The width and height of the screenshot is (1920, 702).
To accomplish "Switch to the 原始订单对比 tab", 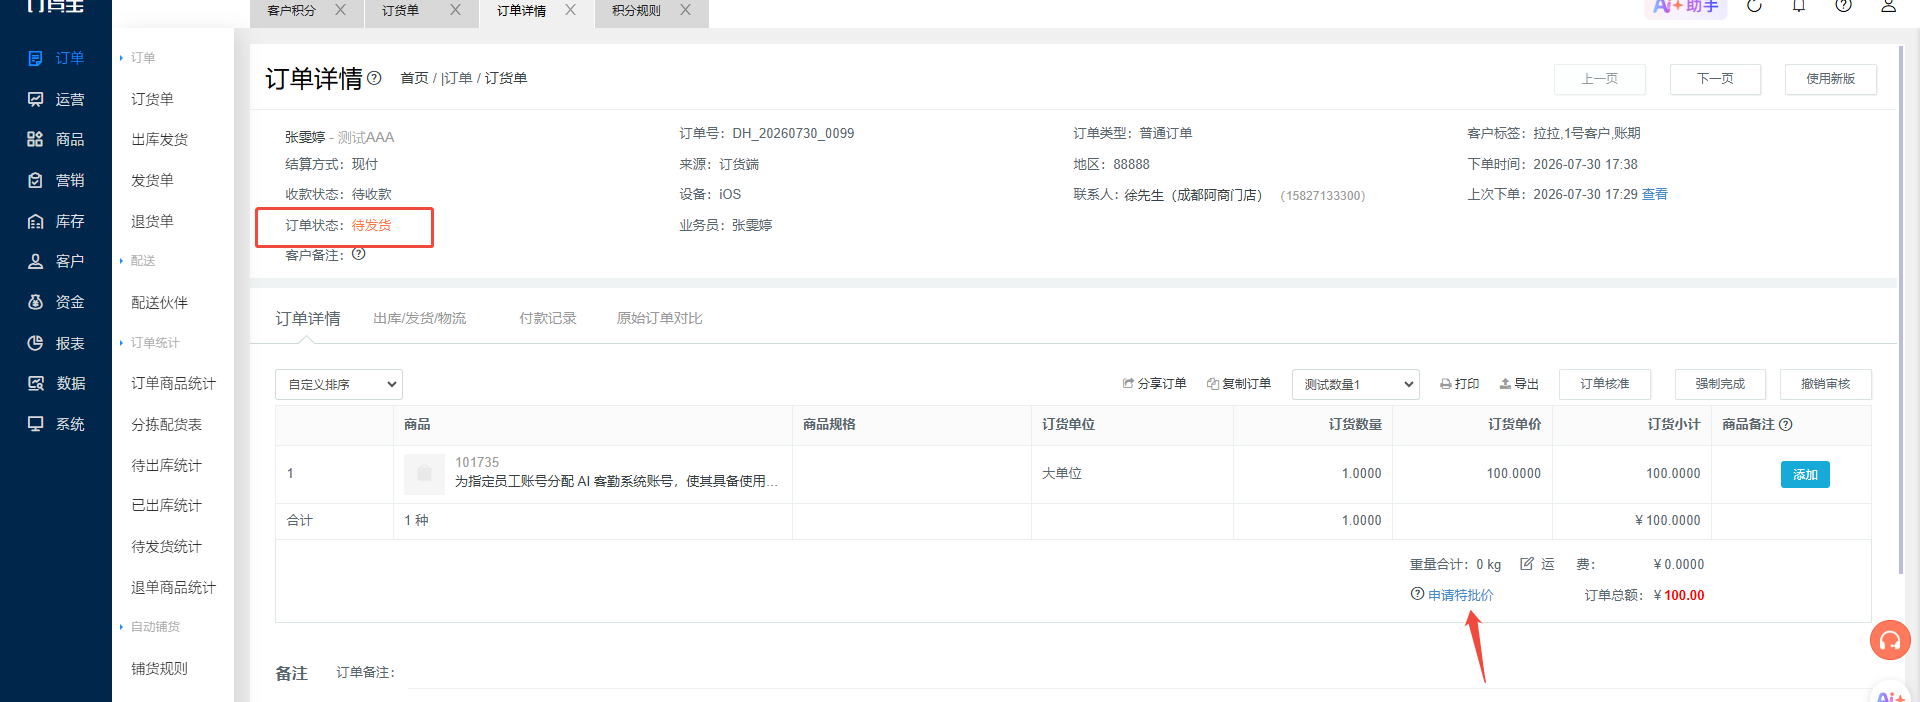I will (659, 318).
